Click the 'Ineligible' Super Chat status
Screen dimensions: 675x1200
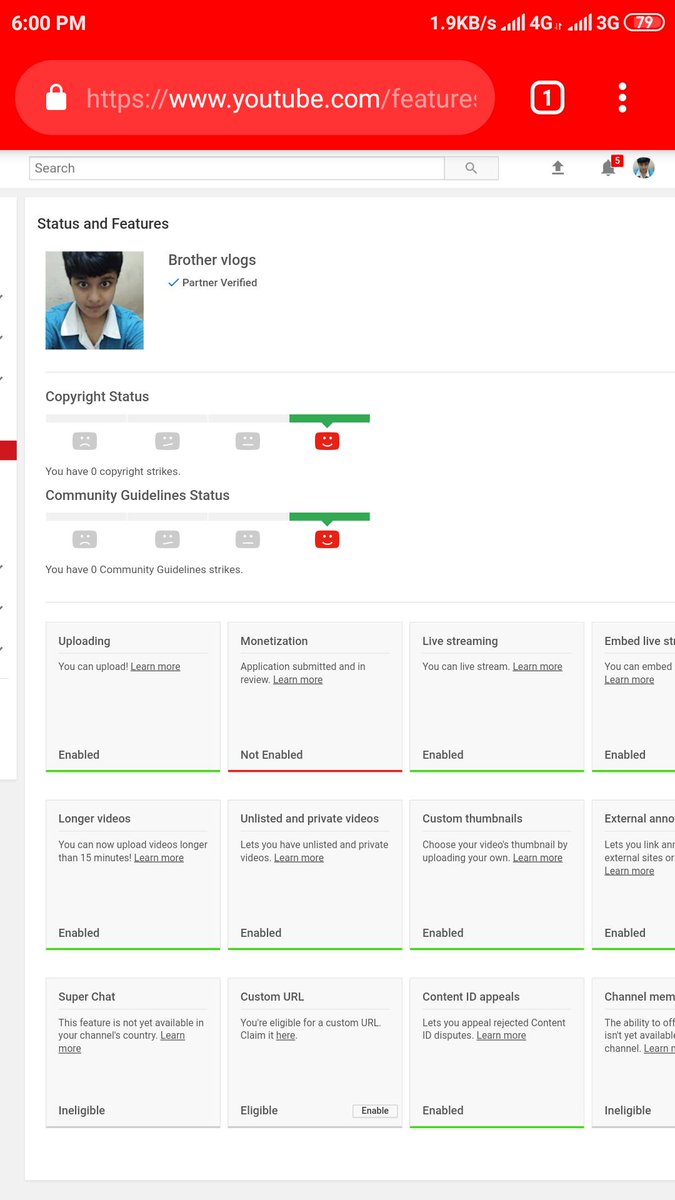click(x=81, y=1111)
